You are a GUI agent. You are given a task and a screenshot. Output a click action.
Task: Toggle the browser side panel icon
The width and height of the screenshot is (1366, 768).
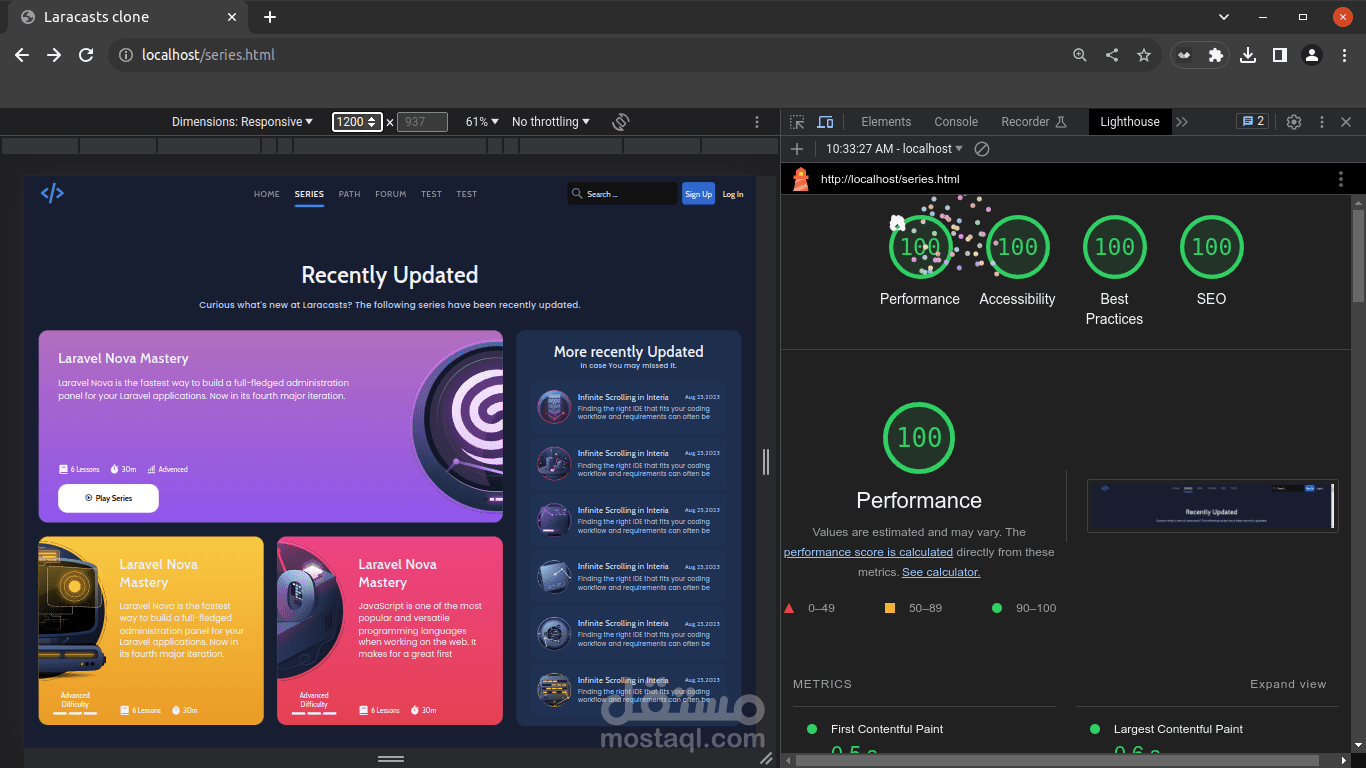coord(1280,55)
